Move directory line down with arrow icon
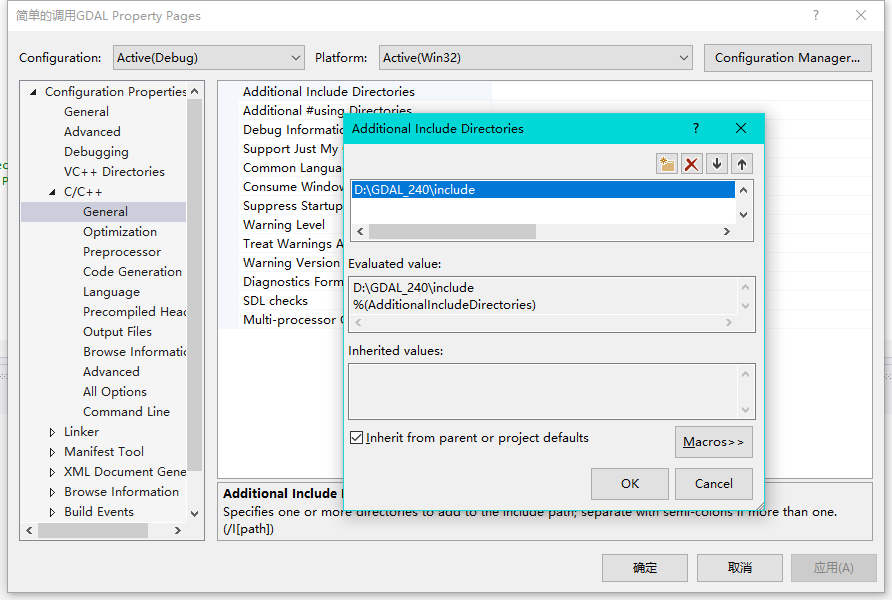This screenshot has height=600, width=892. (717, 164)
